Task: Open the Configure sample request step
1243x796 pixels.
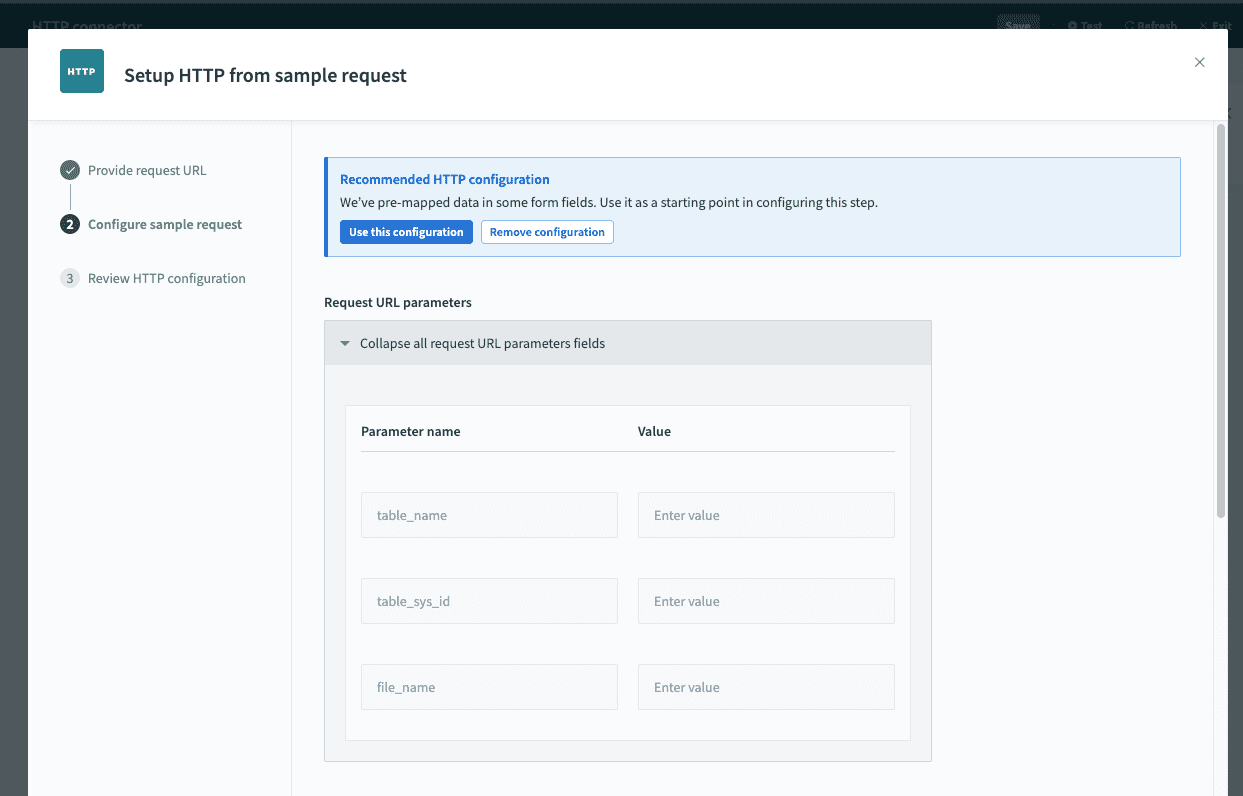Action: coord(163,224)
